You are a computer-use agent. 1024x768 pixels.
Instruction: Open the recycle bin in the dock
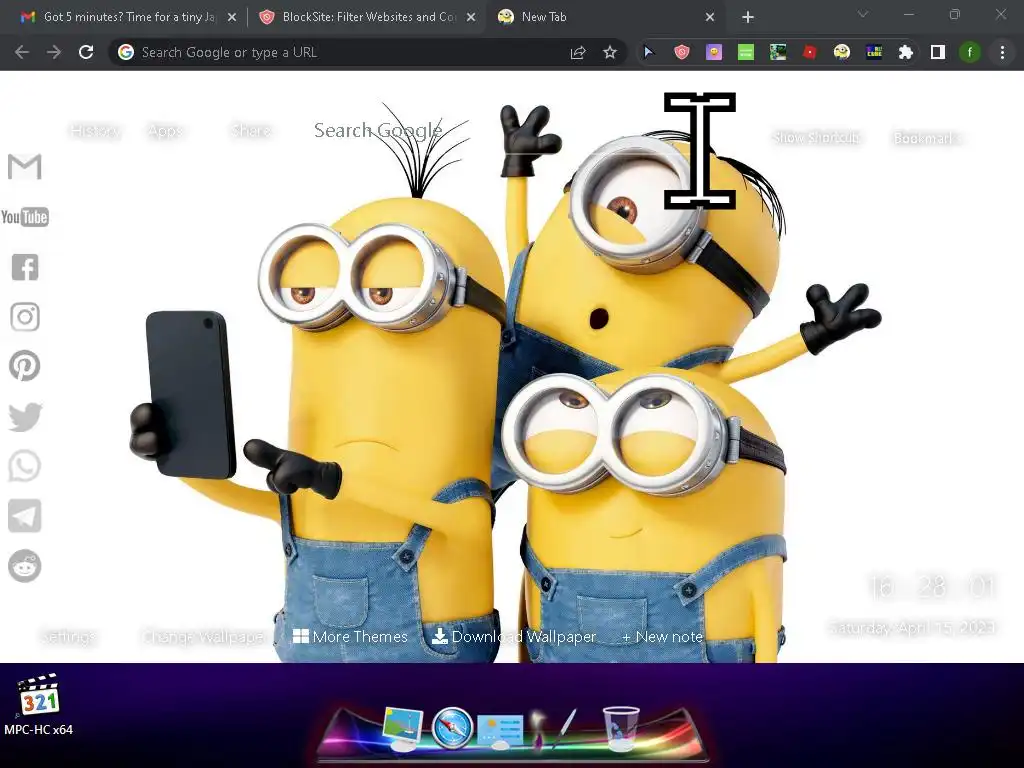(x=621, y=728)
